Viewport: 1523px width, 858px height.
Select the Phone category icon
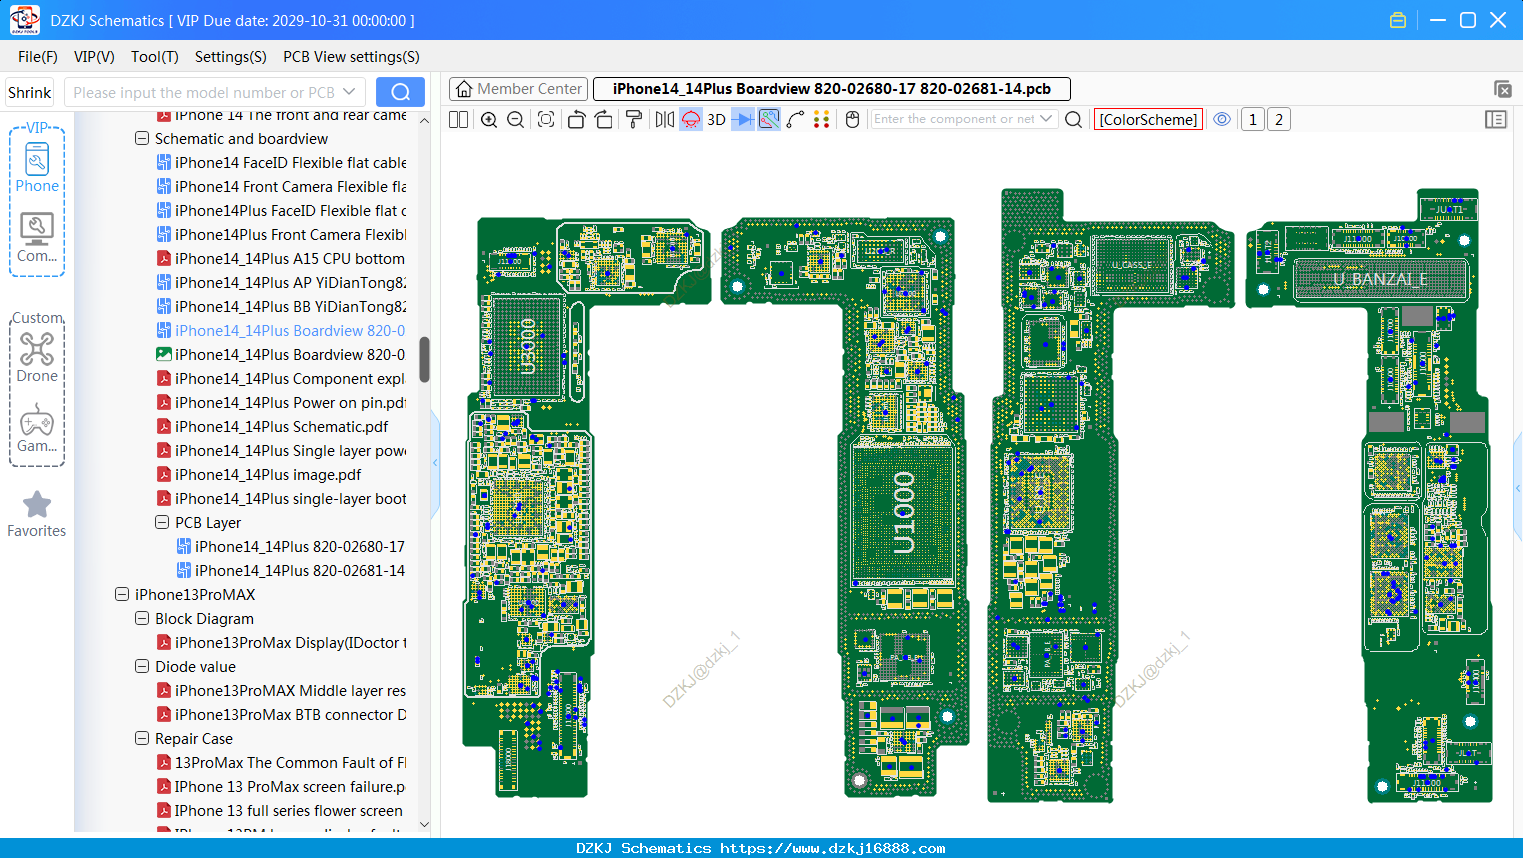37,166
